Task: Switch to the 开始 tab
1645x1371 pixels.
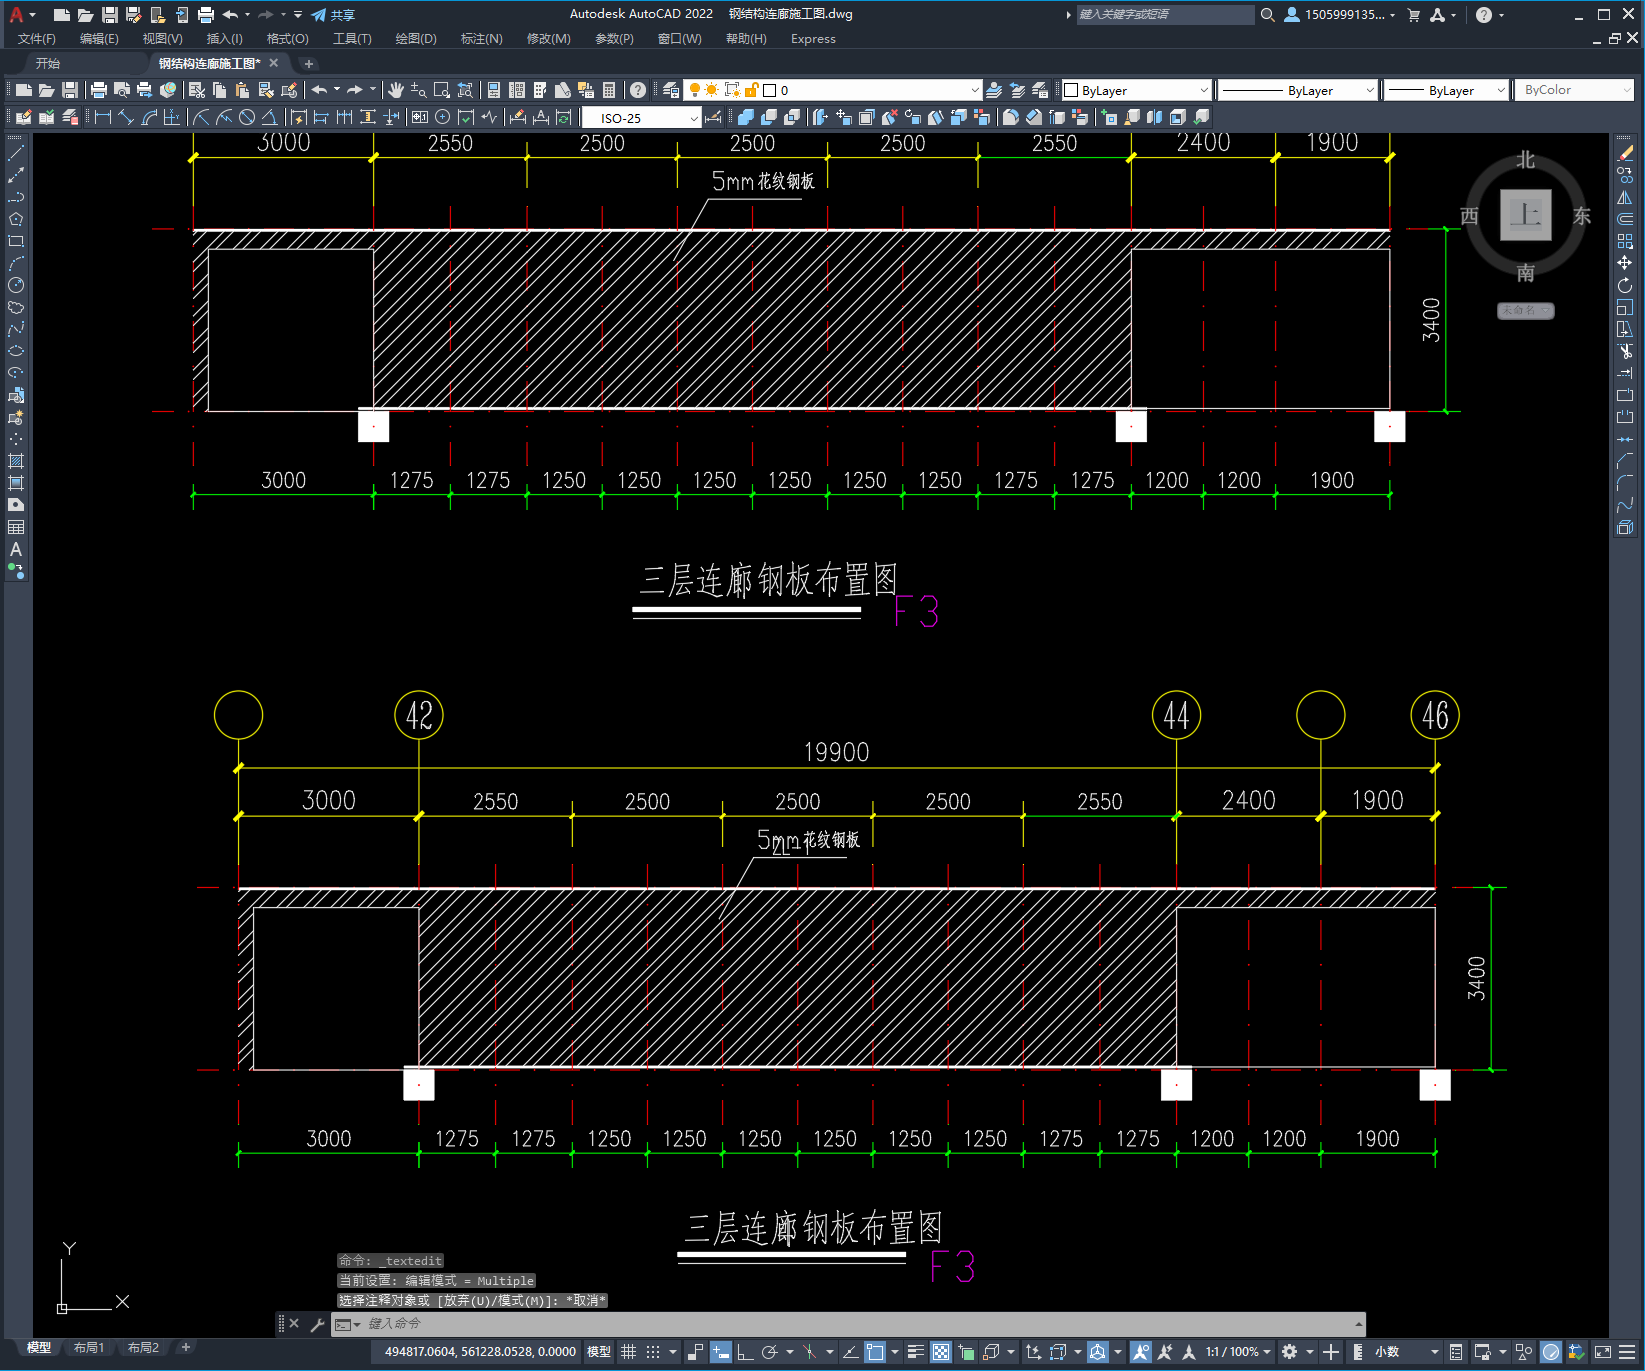Action: click(48, 63)
